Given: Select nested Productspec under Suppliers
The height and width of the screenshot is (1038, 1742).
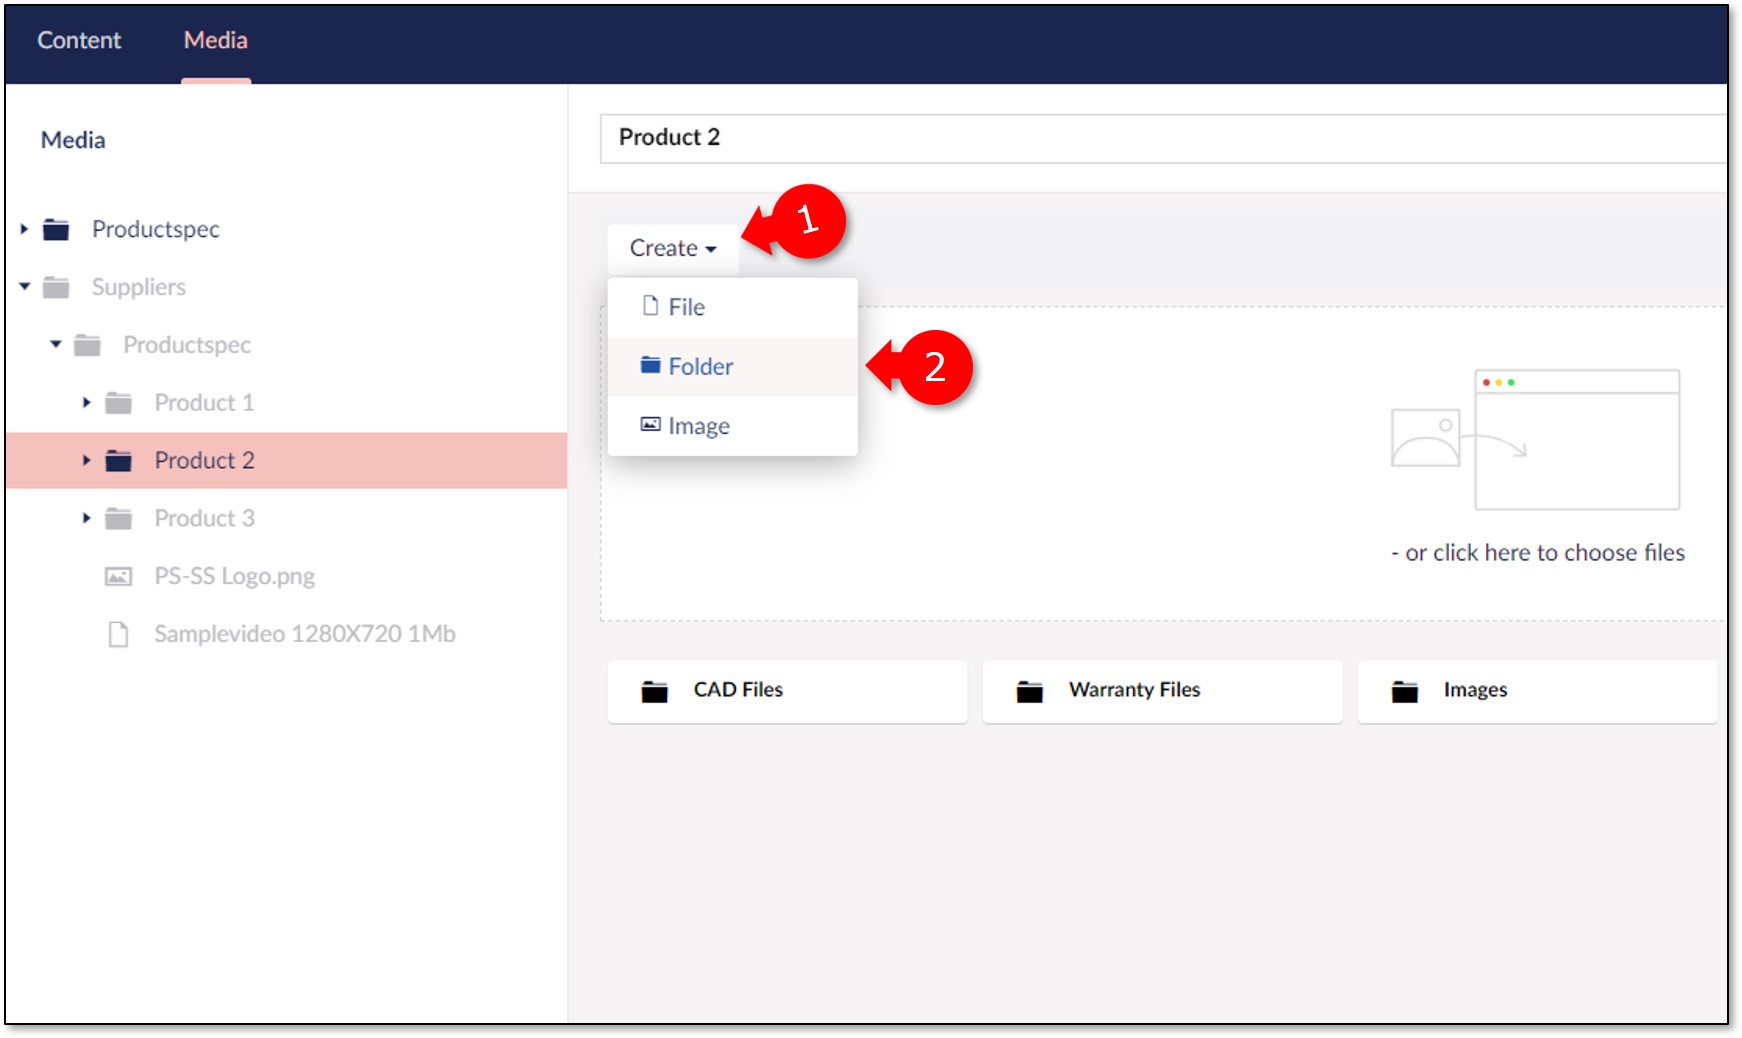Looking at the screenshot, I should [187, 345].
